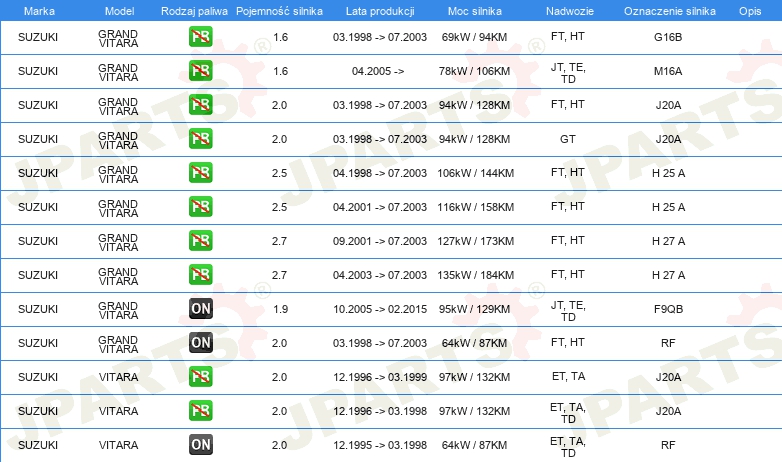The width and height of the screenshot is (782, 462).
Task: Select engine code G16B
Action: click(x=668, y=37)
